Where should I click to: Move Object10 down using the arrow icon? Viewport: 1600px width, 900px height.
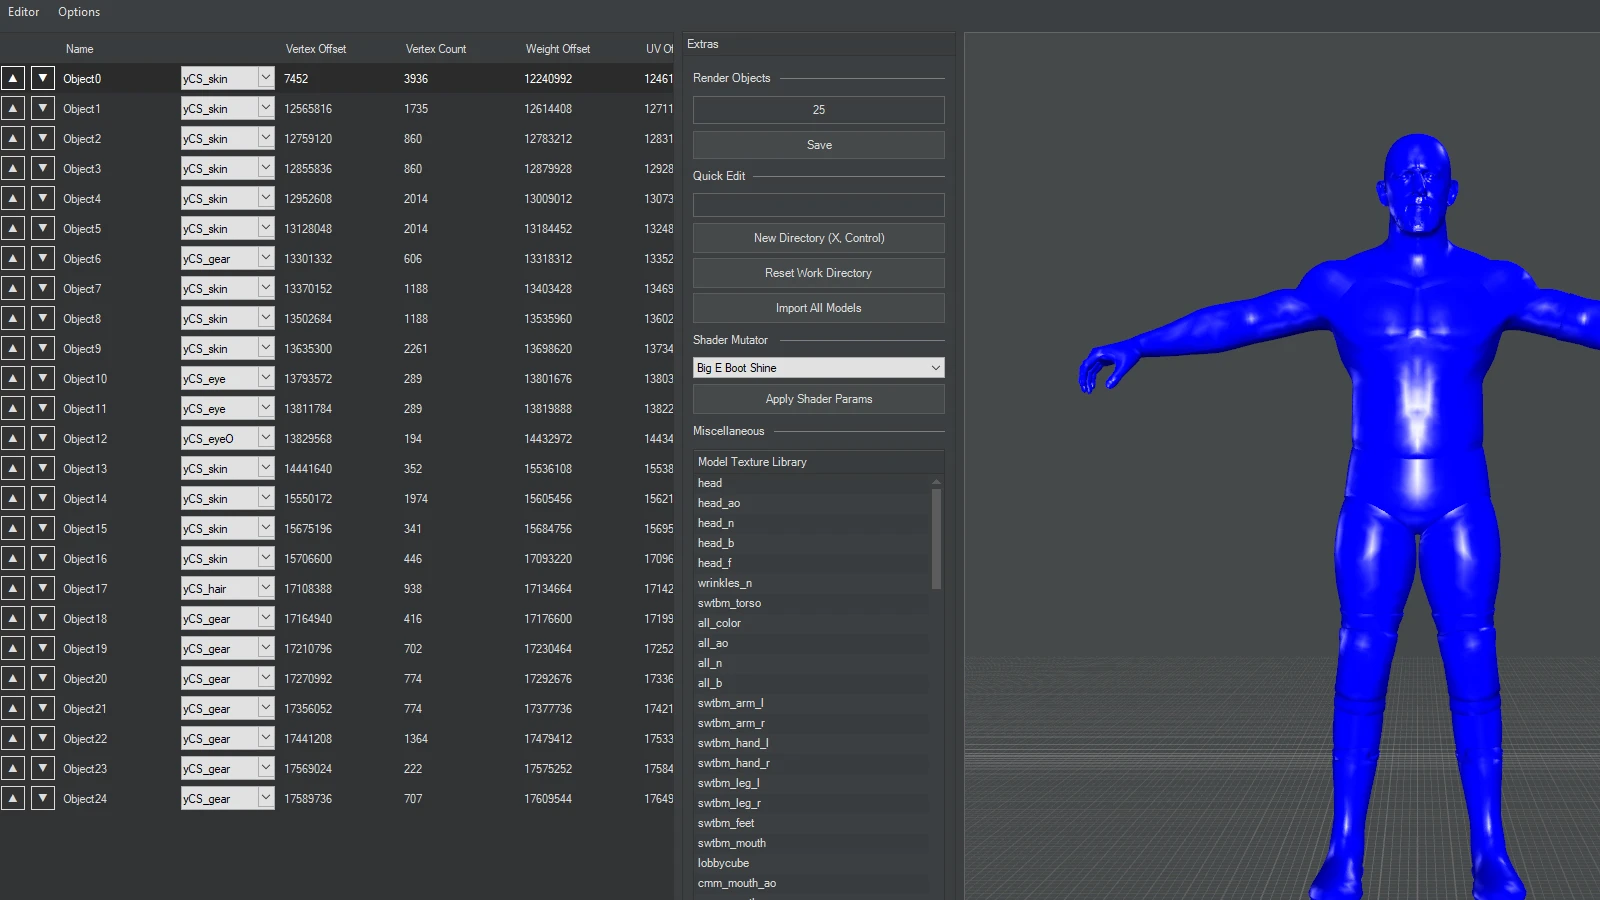point(43,378)
